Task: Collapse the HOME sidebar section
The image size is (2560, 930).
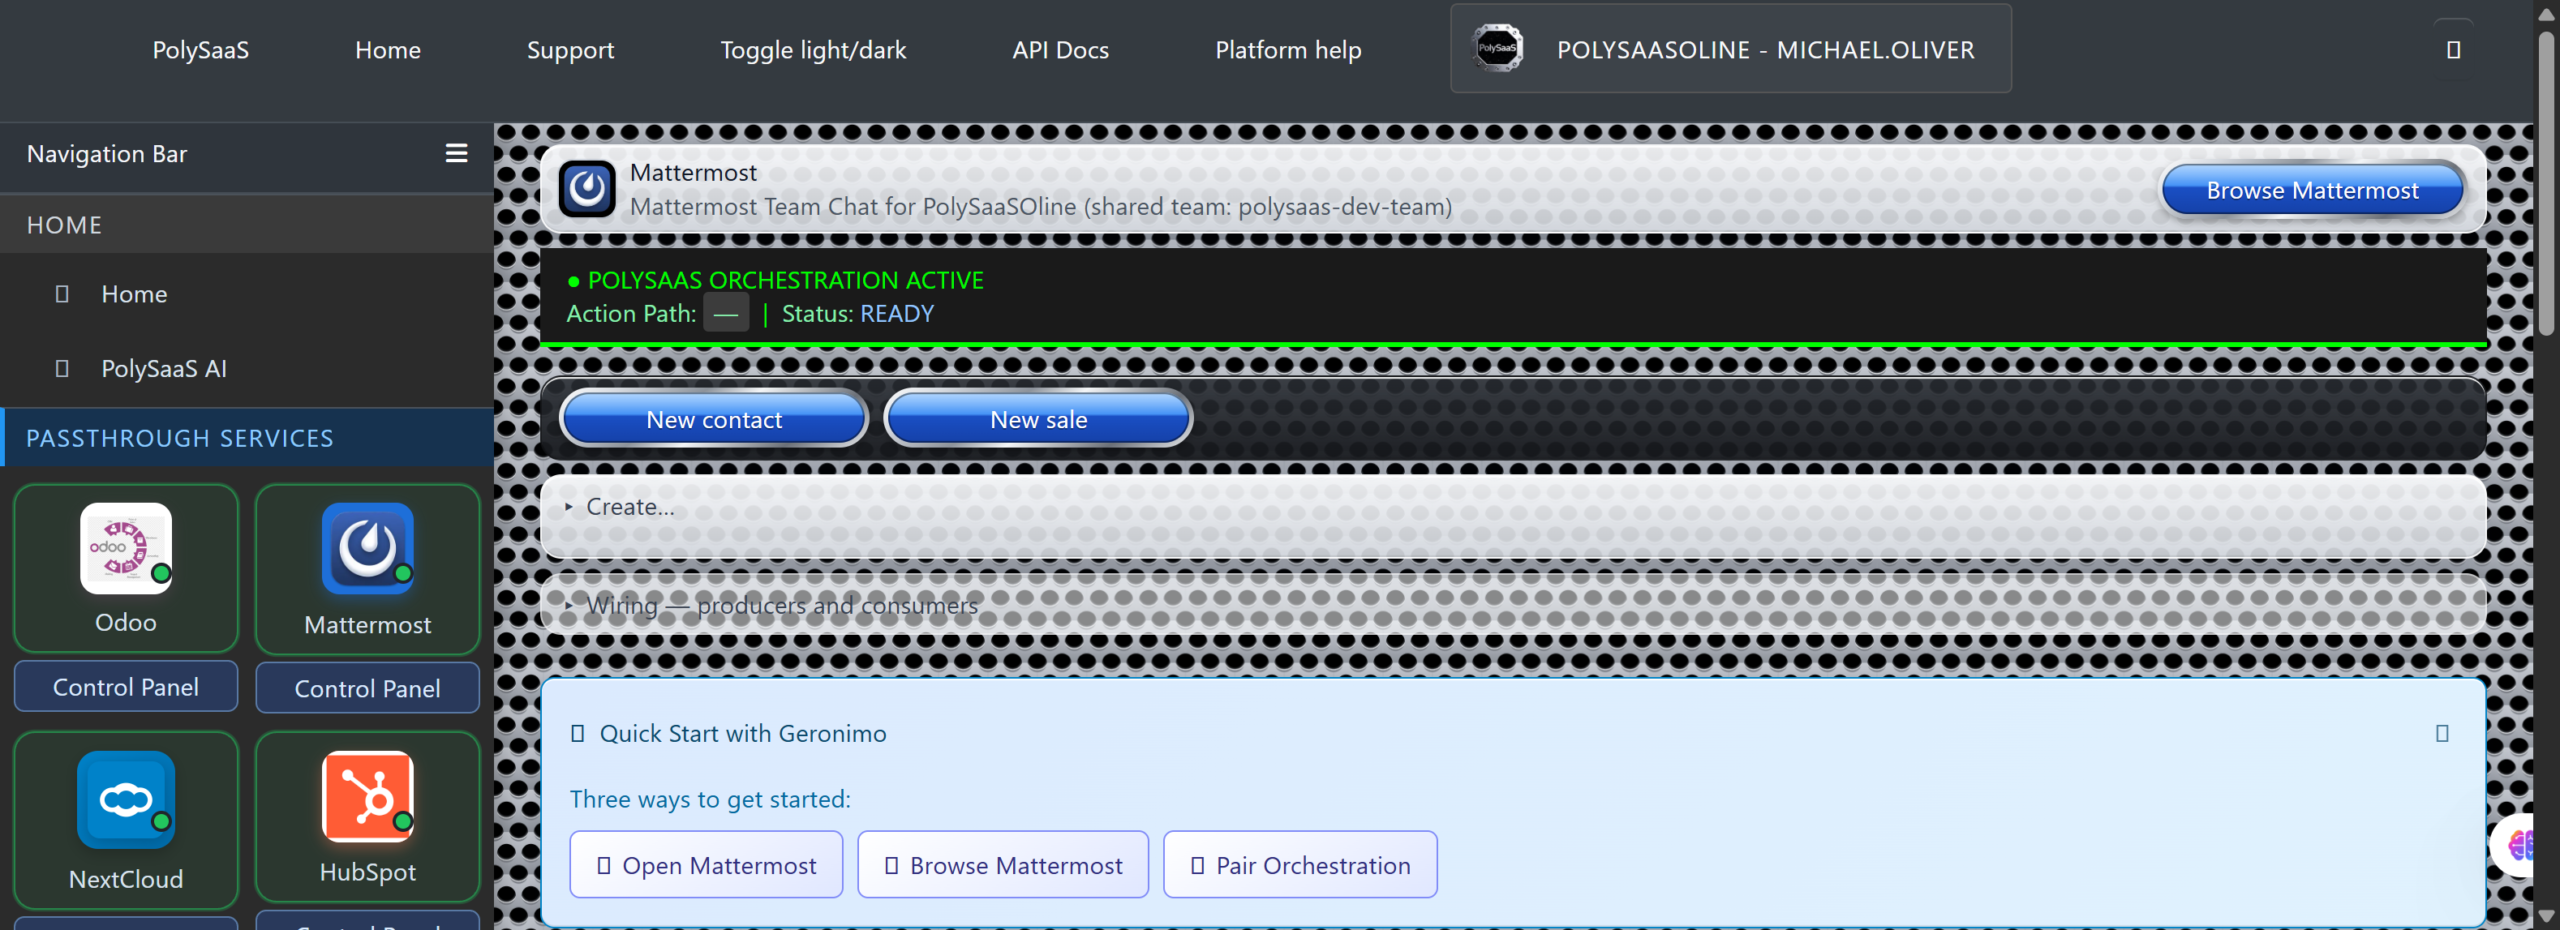Action: pyautogui.click(x=247, y=225)
